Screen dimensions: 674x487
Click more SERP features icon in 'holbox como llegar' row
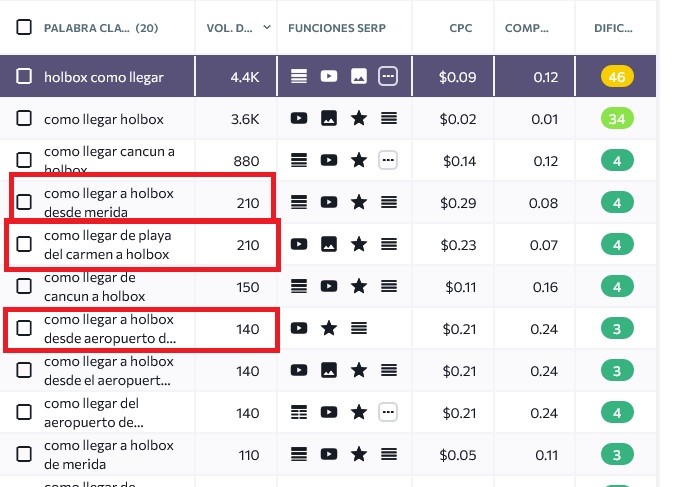(389, 76)
